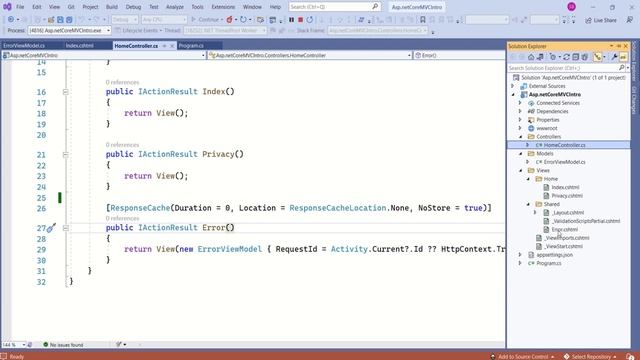Viewport: 640px width, 360px height.
Task: Open the Process dropdown
Action: (x=108, y=31)
